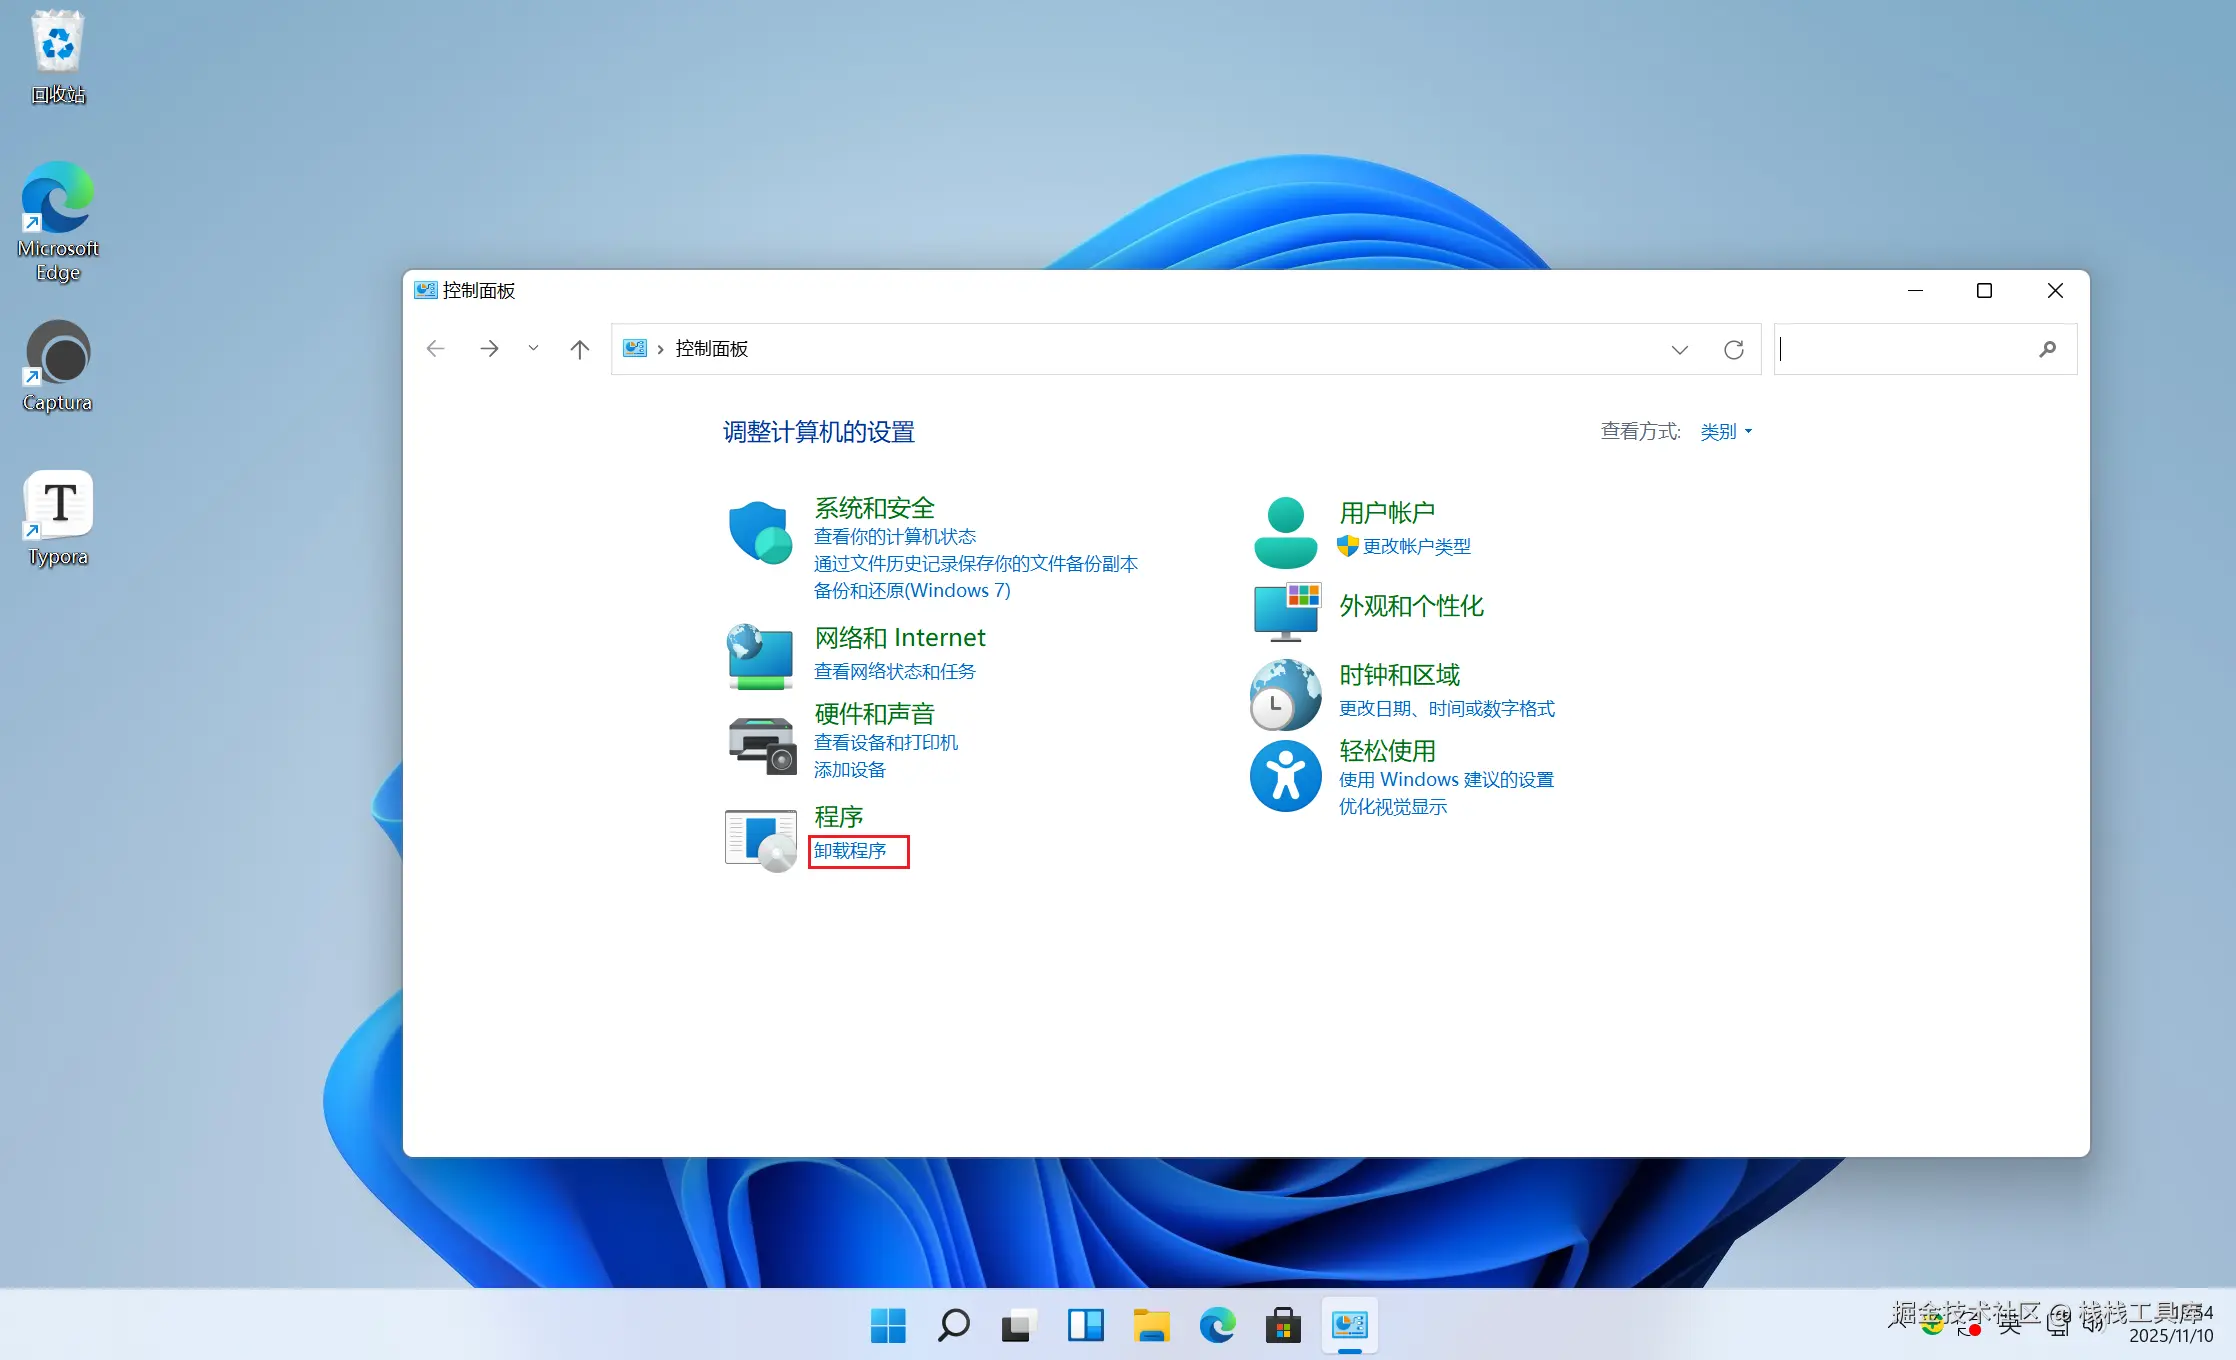Click 查看网络状态和任务 link
This screenshot has width=2236, height=1360.
894,671
